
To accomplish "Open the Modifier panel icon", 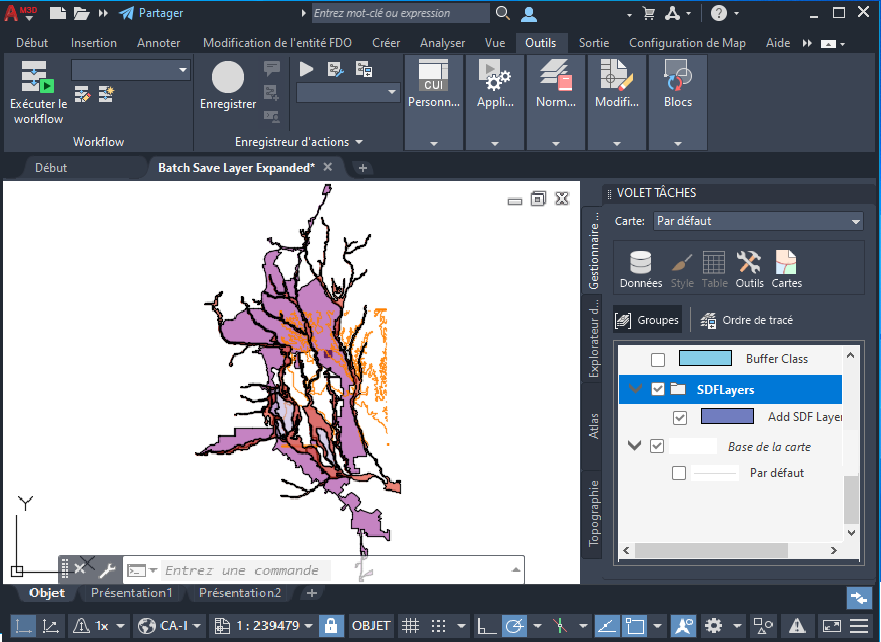I will 616,76.
